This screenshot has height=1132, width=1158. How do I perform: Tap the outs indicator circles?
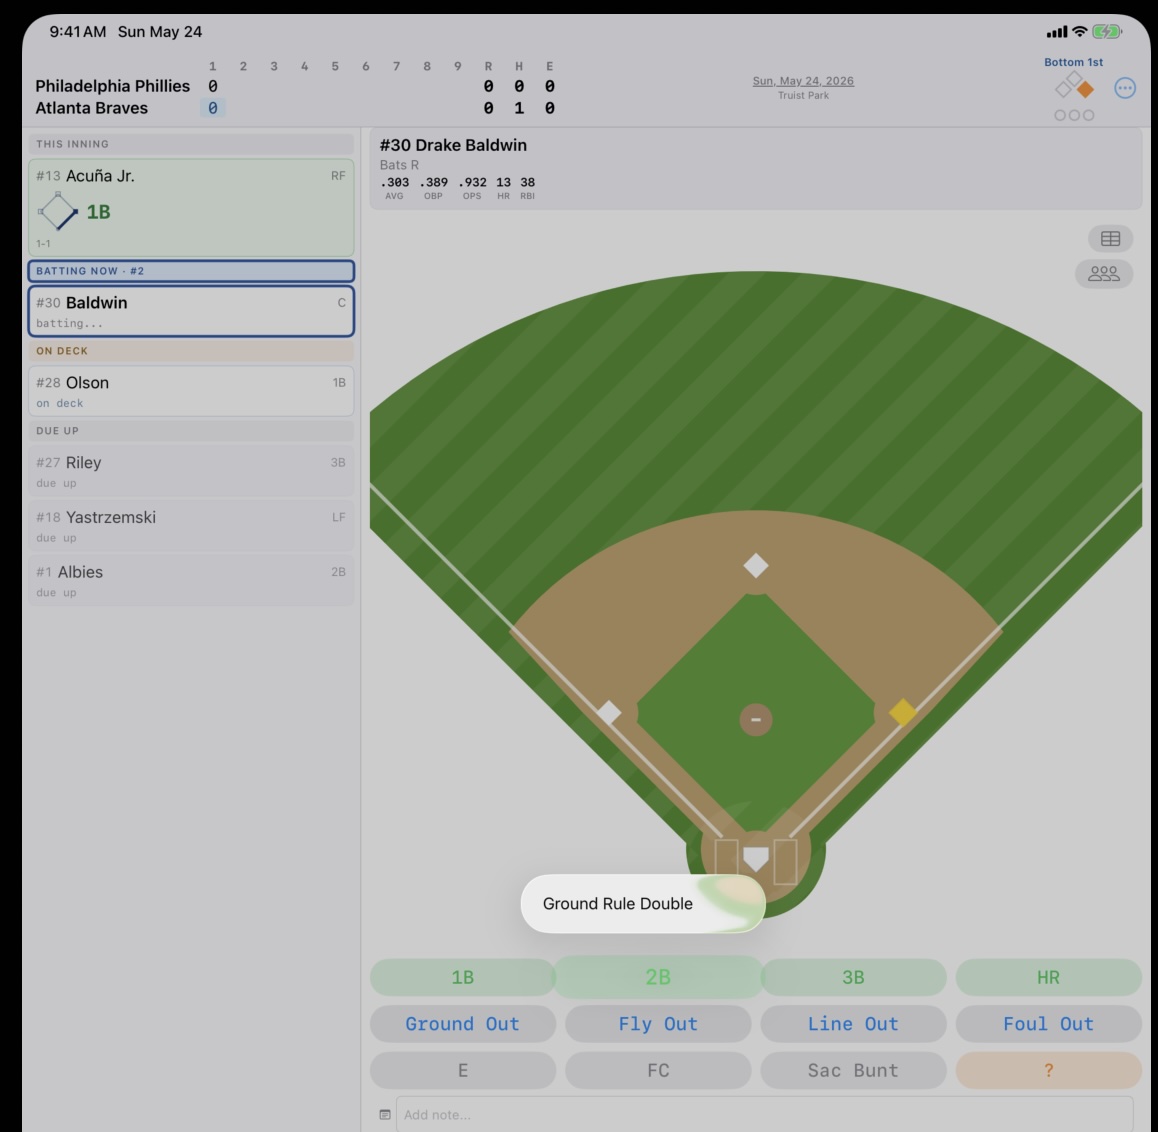[x=1074, y=115]
